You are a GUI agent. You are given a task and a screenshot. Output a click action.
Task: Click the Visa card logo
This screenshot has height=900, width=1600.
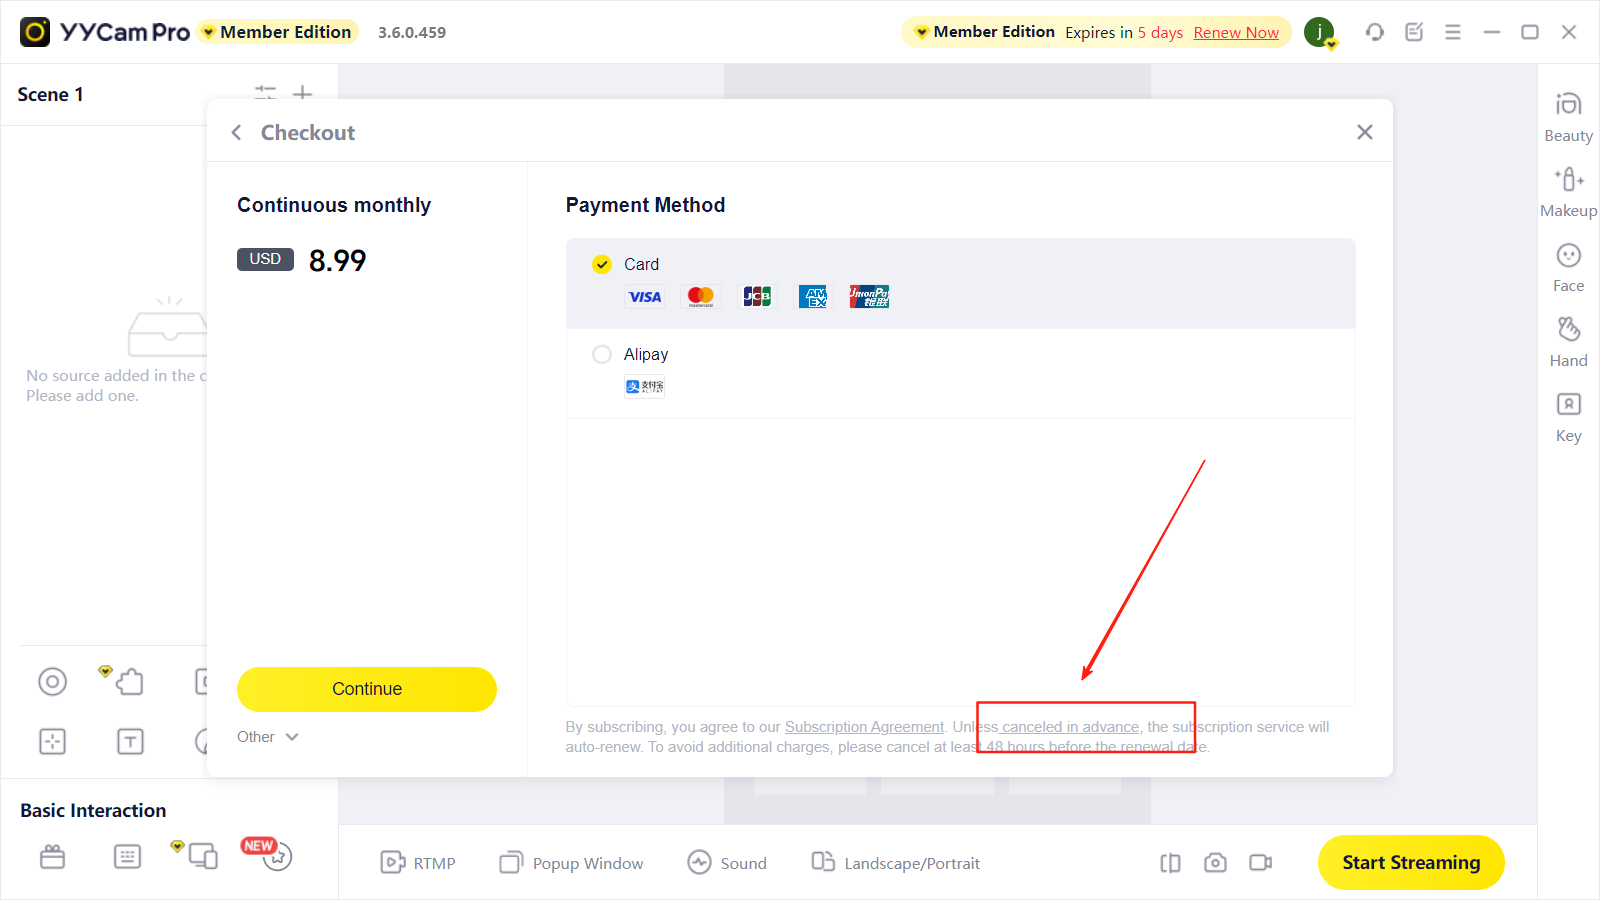point(645,297)
